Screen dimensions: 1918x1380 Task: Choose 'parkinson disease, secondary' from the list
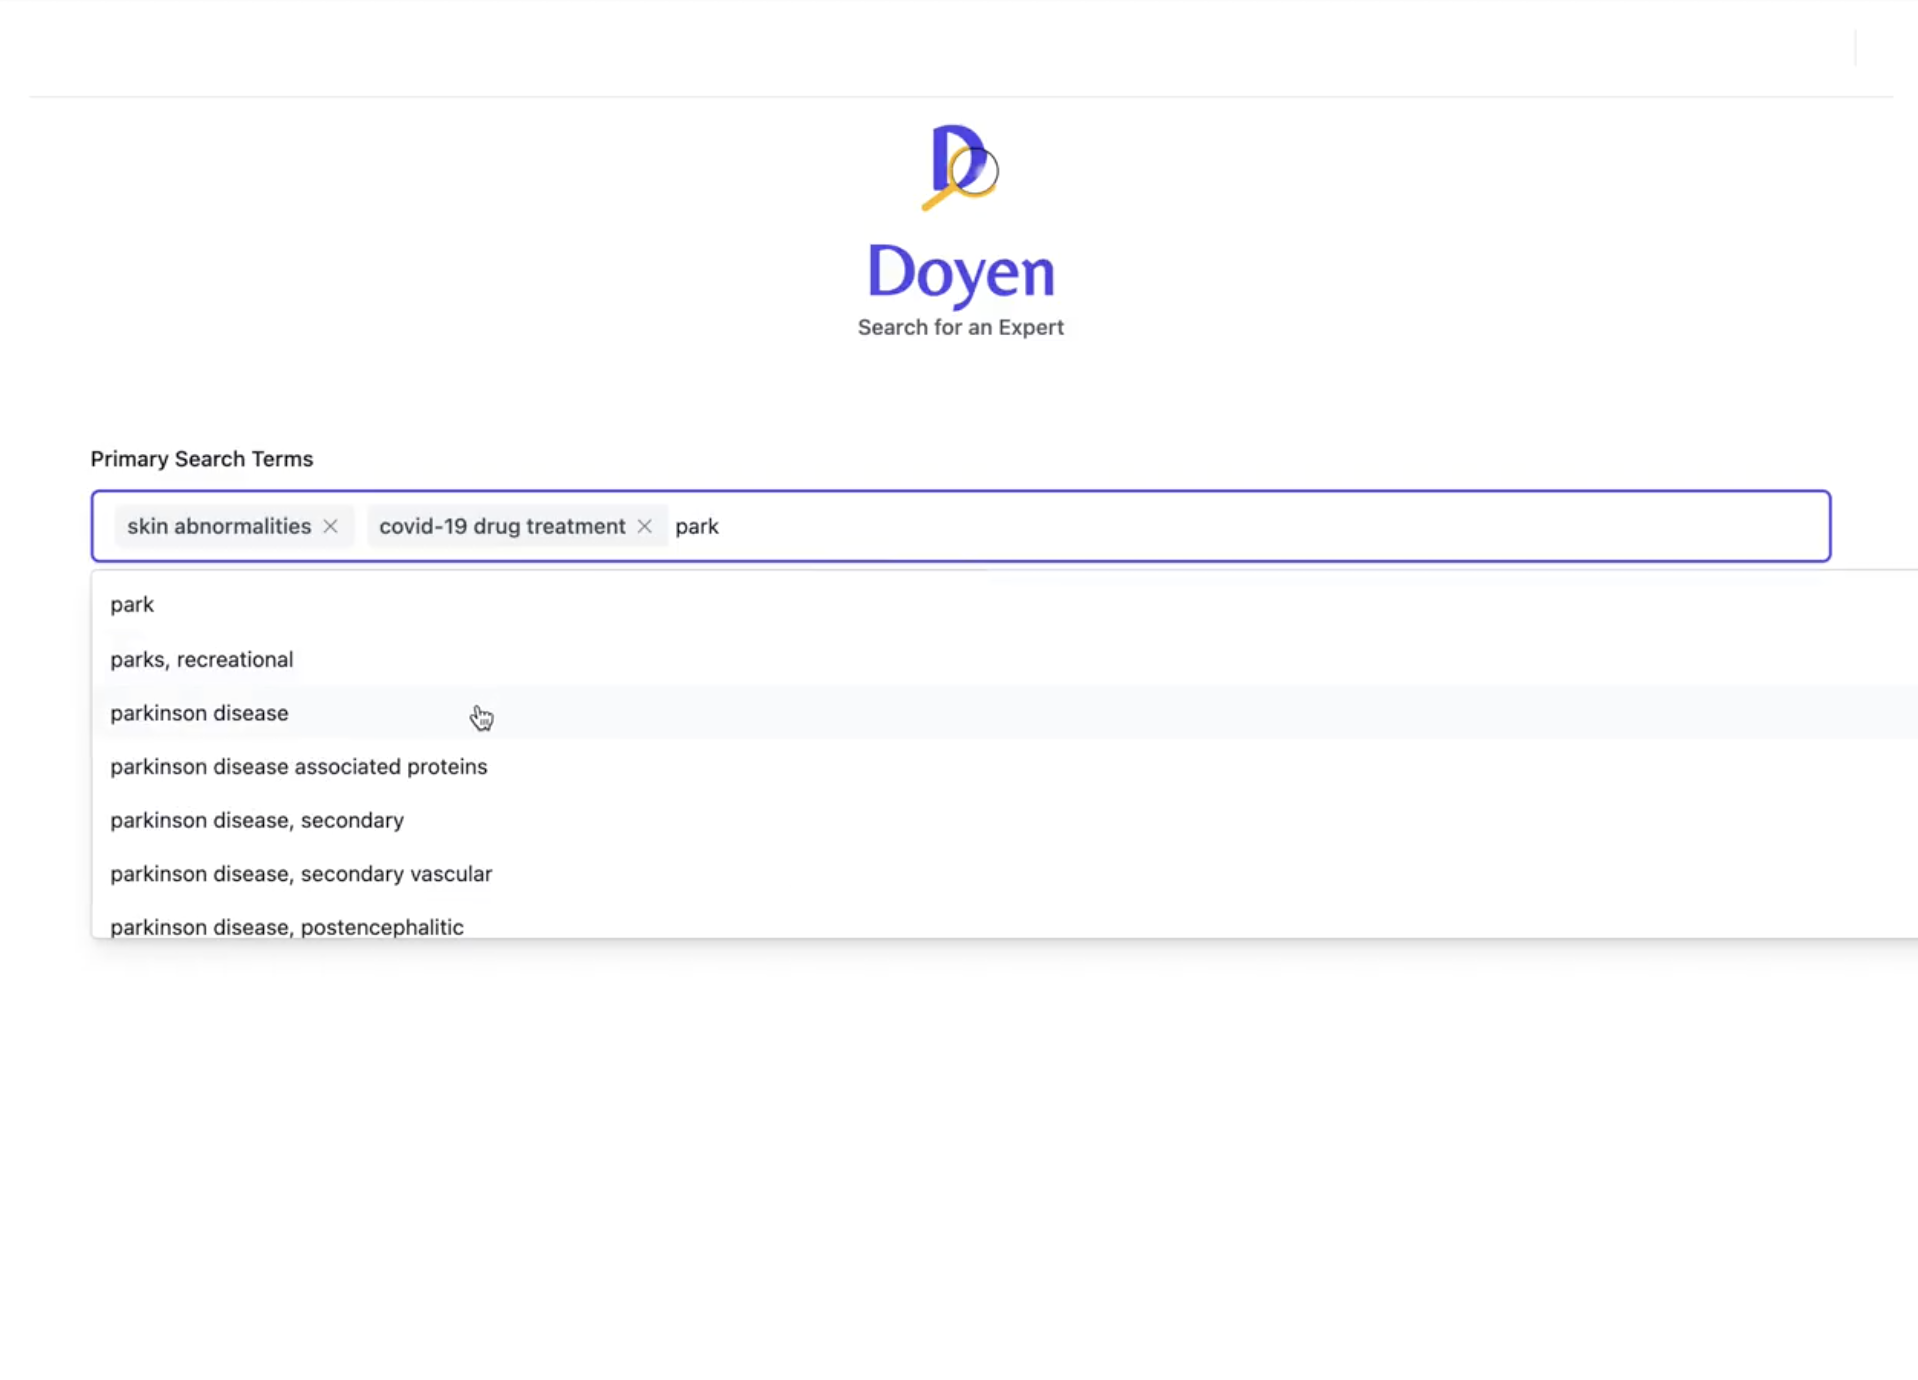[x=256, y=820]
